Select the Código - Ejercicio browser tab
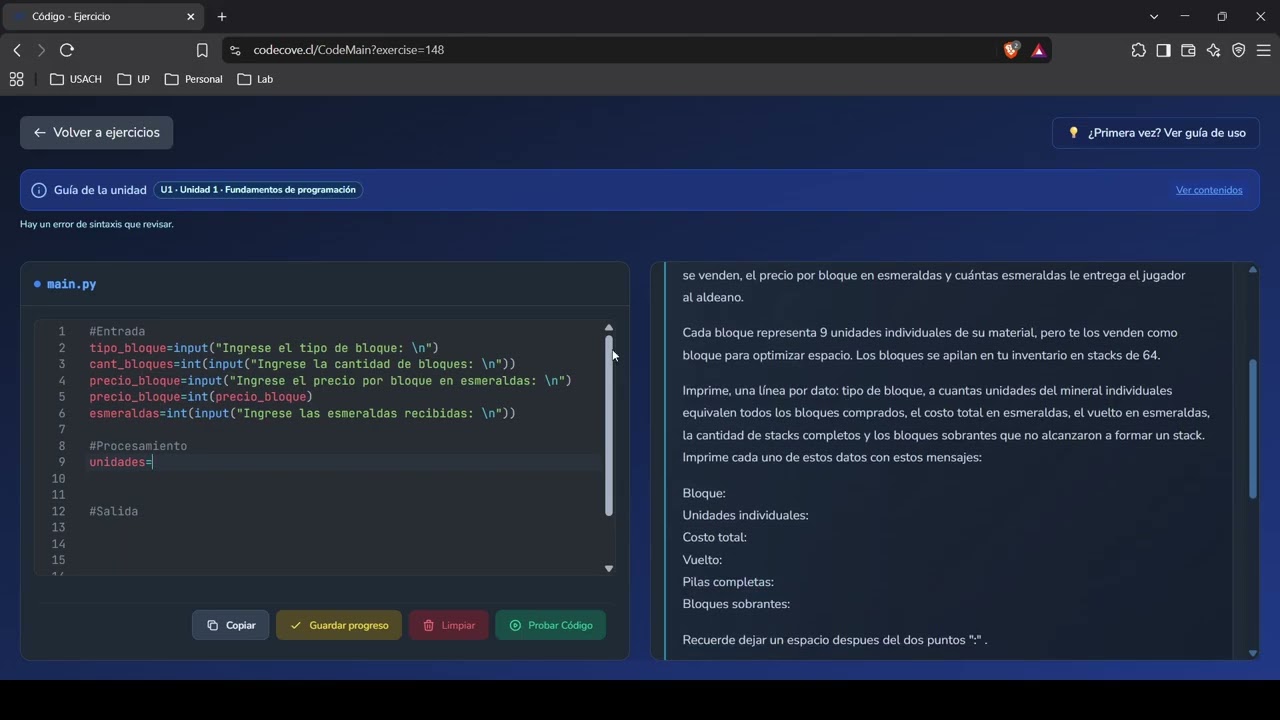The image size is (1280, 720). pyautogui.click(x=104, y=17)
